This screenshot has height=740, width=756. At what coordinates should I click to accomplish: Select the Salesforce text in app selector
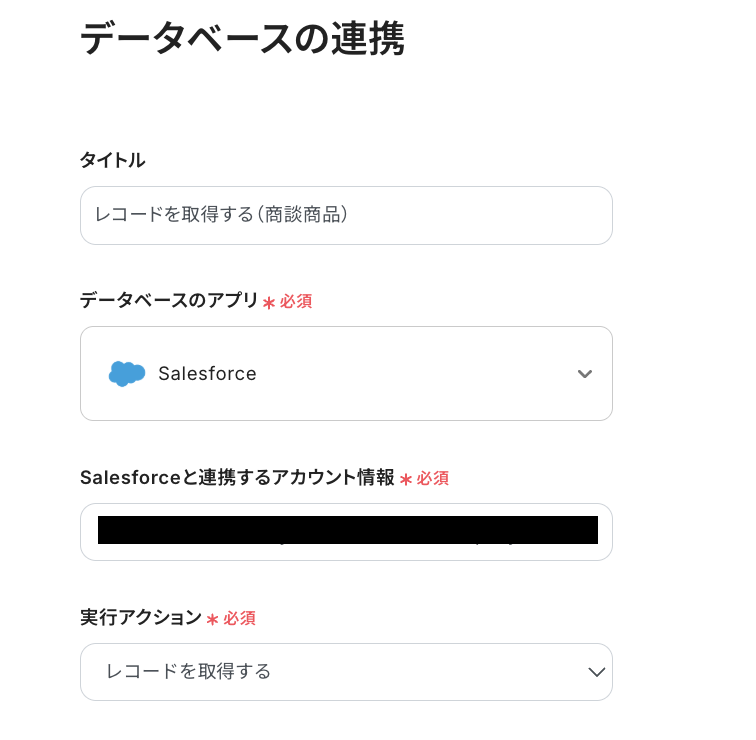tap(207, 374)
